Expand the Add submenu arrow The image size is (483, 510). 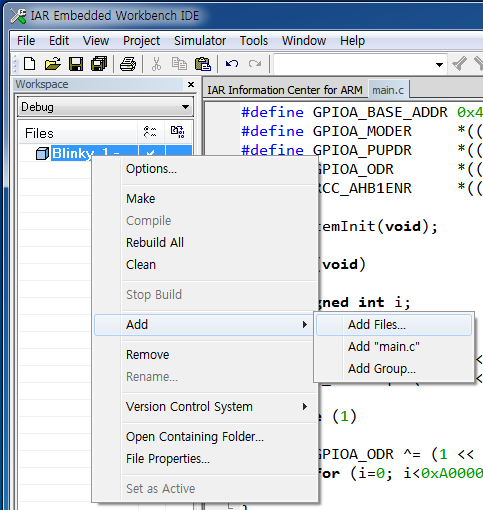coord(305,324)
